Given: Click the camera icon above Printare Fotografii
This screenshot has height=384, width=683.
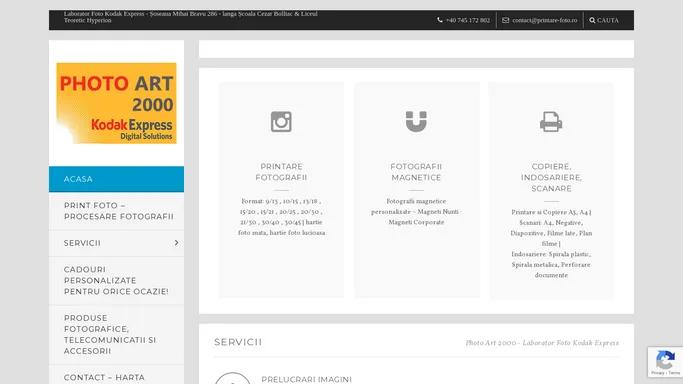Looking at the screenshot, I should (x=281, y=121).
